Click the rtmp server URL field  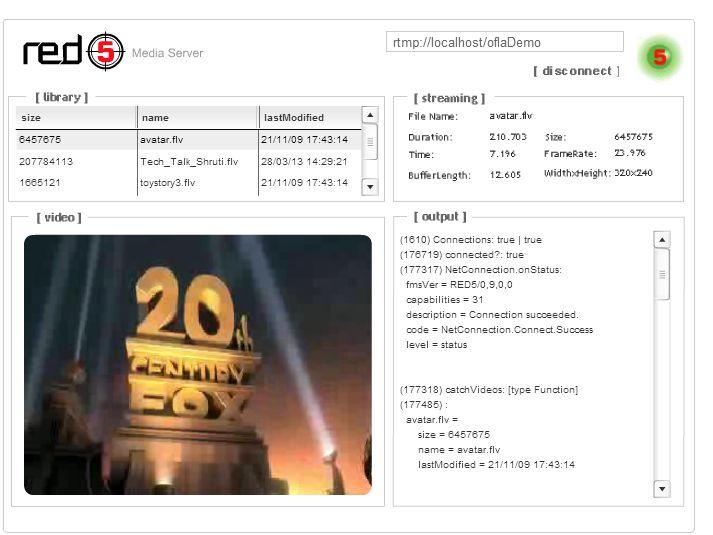(505, 42)
